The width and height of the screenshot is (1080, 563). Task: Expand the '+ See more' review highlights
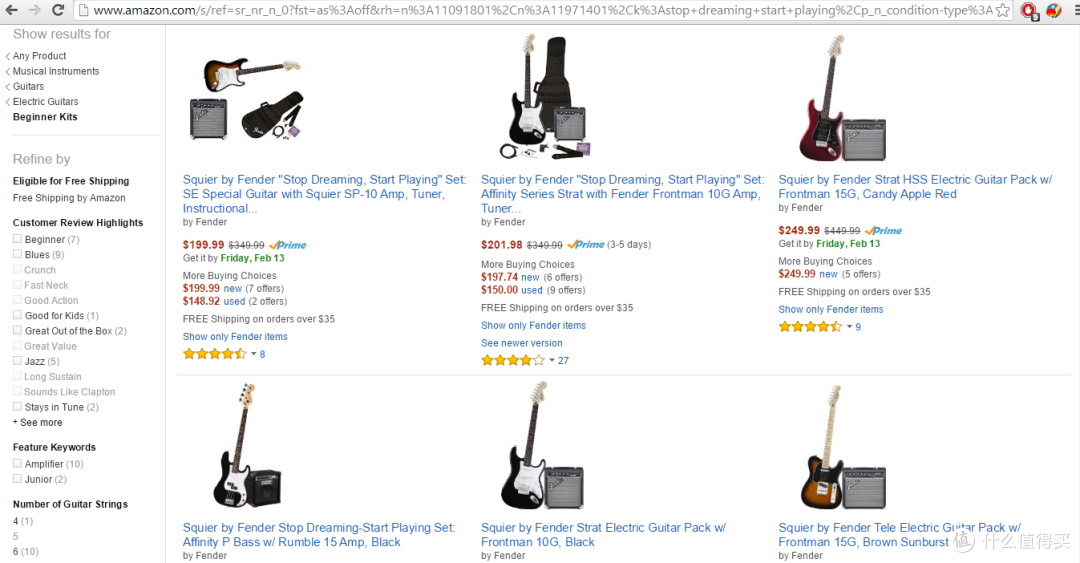click(x=38, y=422)
